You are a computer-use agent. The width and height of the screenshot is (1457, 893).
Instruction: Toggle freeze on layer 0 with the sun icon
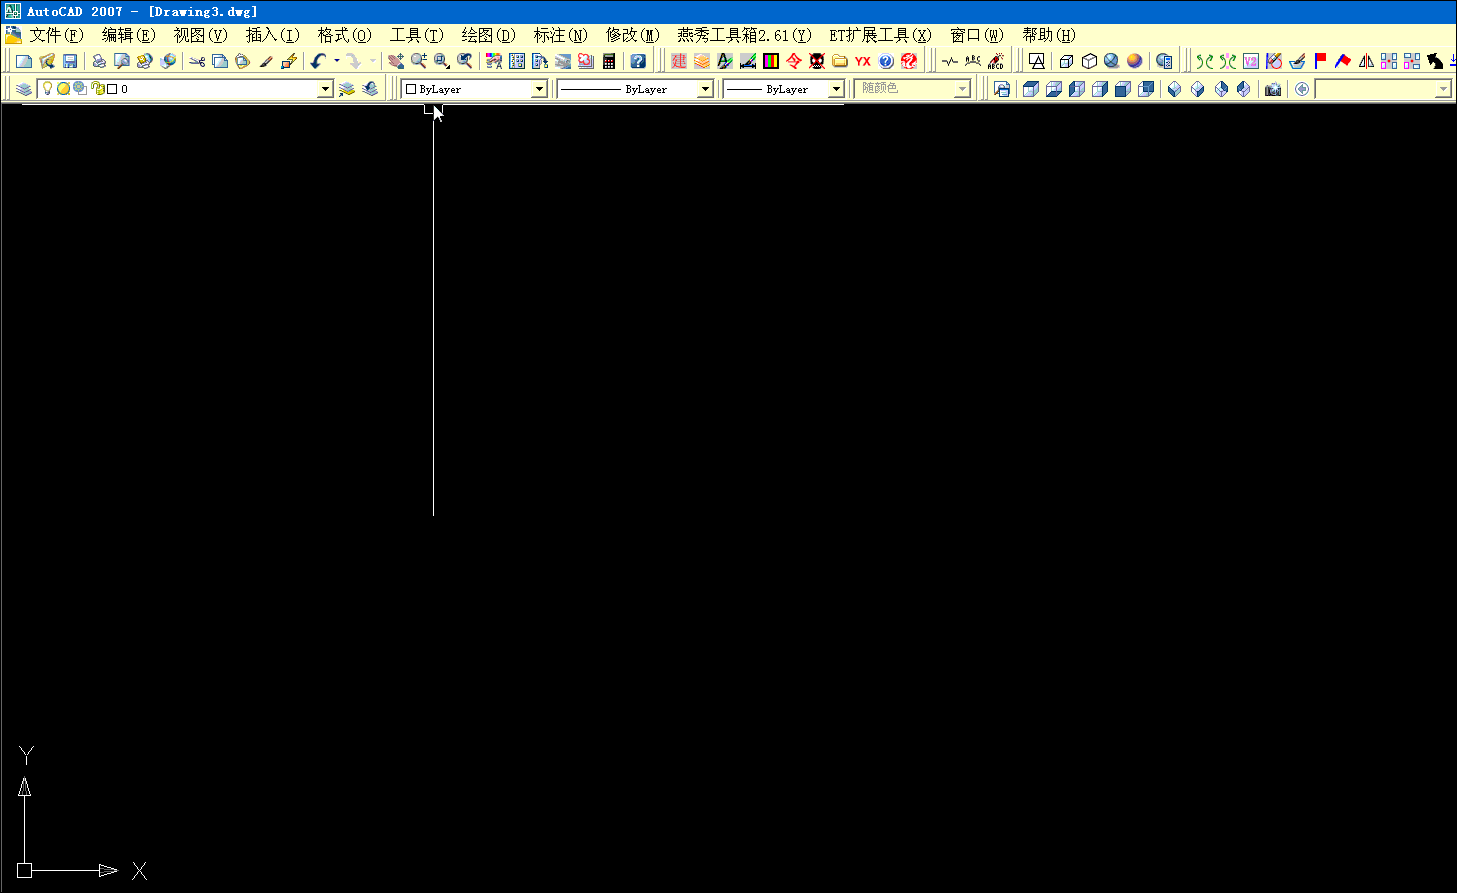pos(64,88)
